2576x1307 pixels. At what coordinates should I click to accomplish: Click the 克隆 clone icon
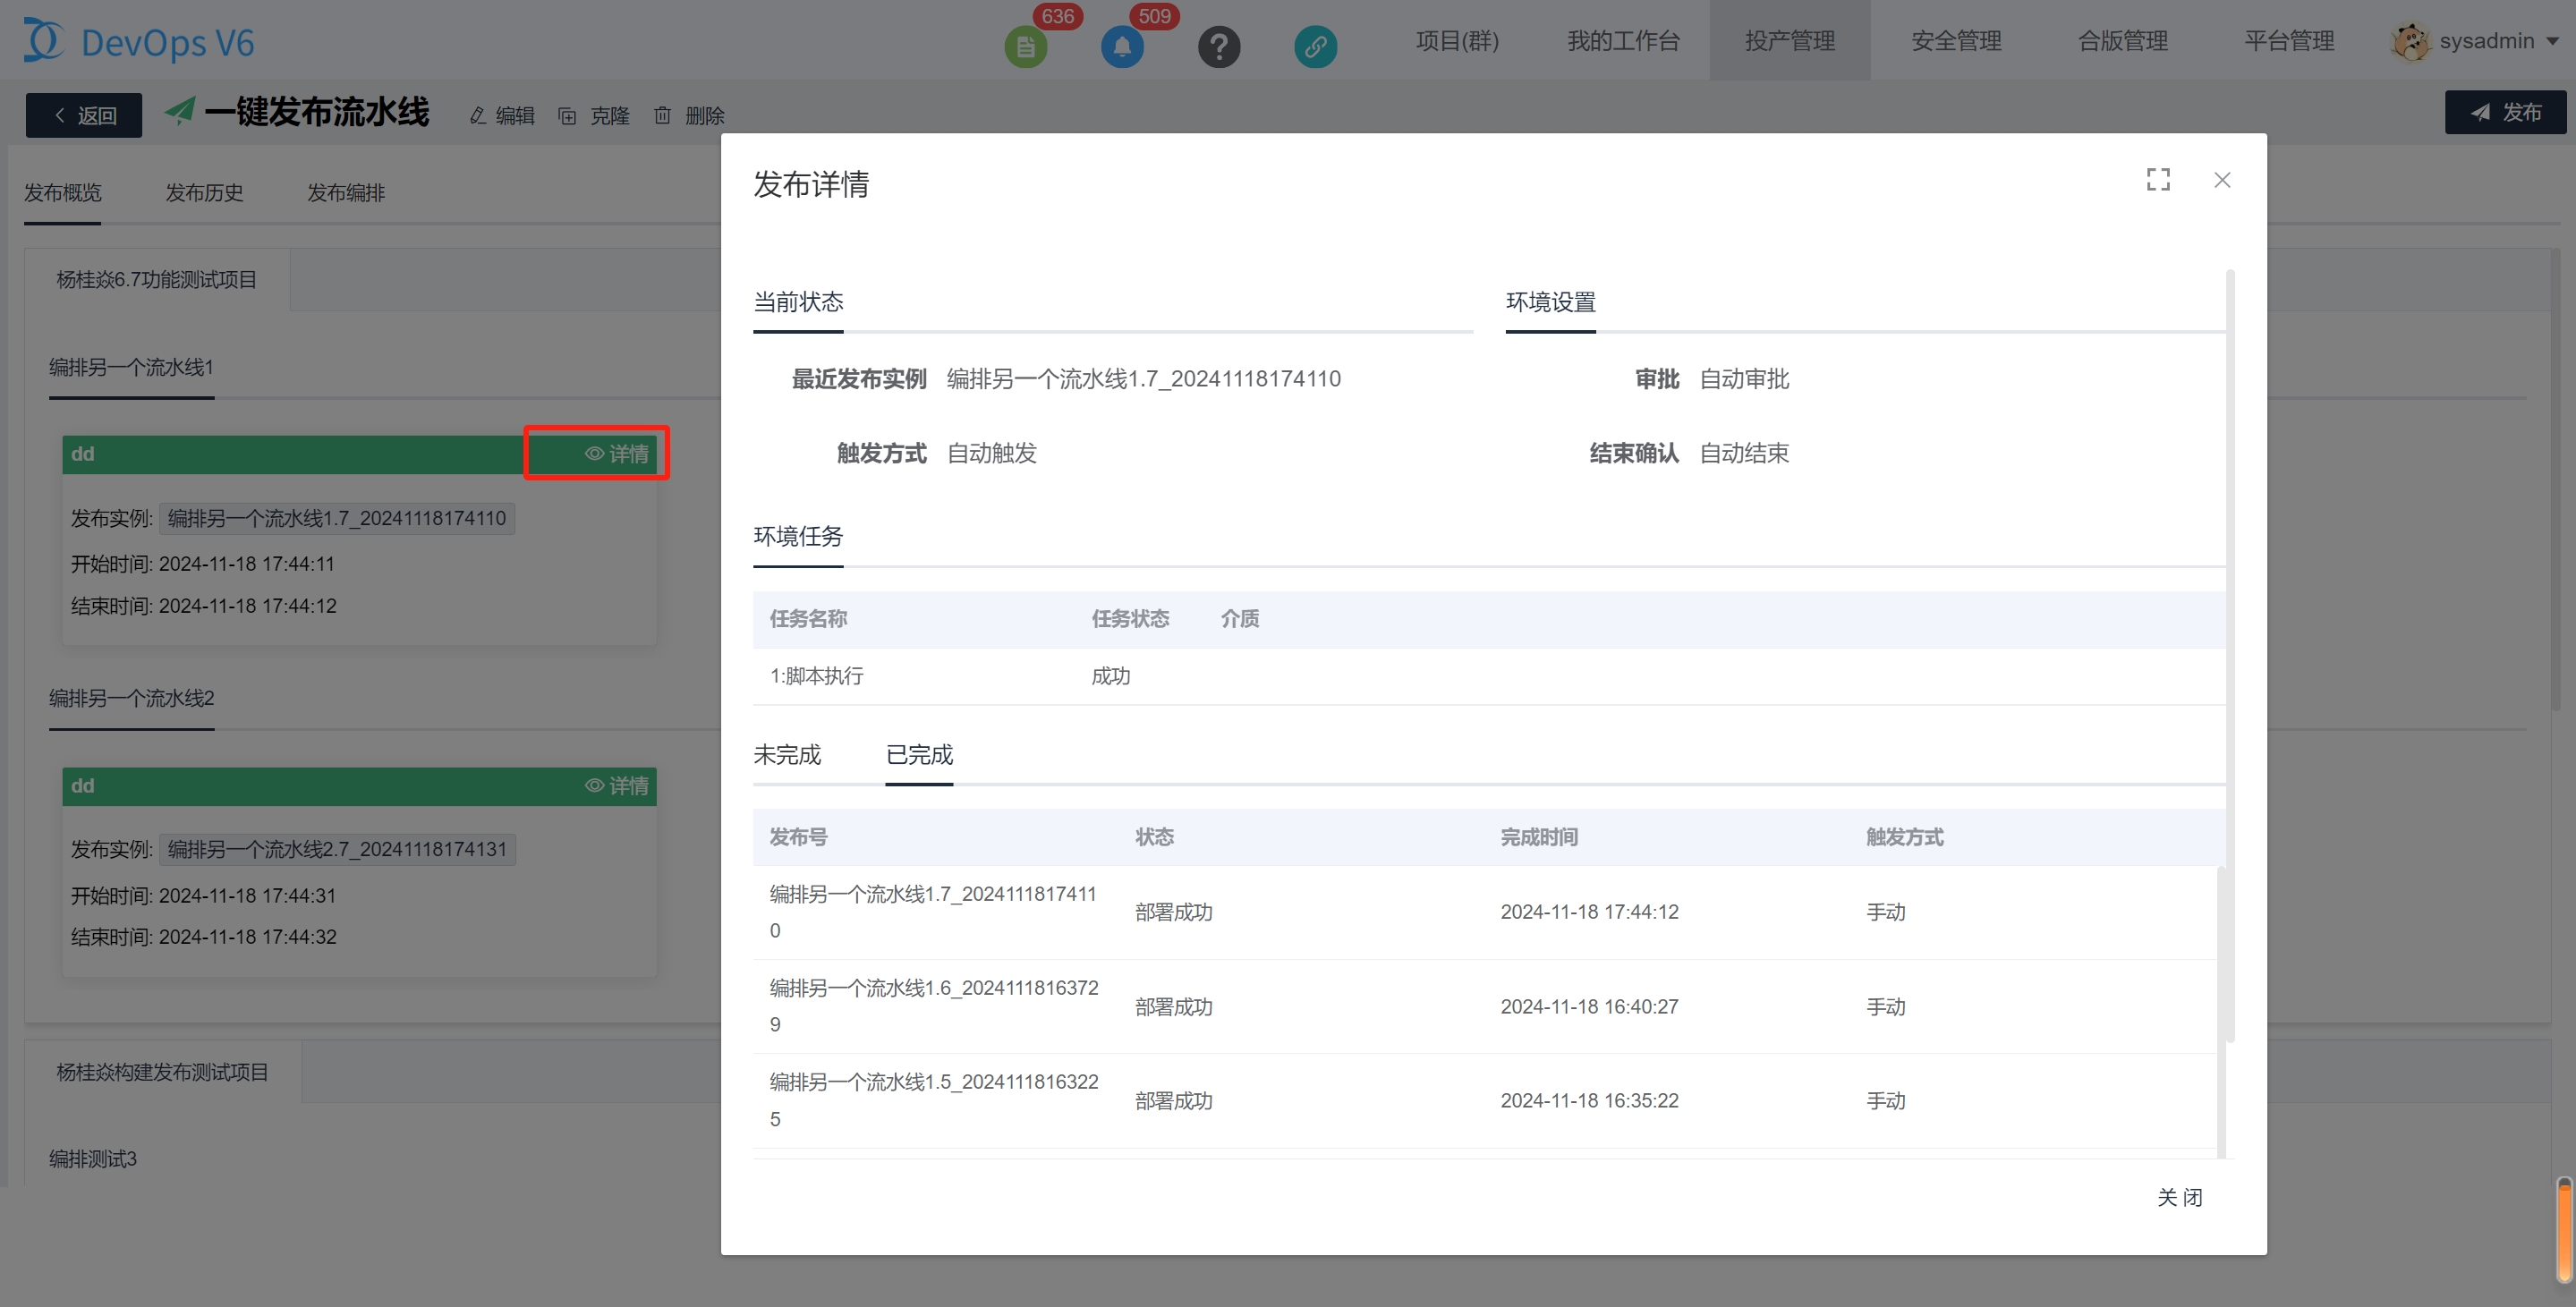[567, 116]
